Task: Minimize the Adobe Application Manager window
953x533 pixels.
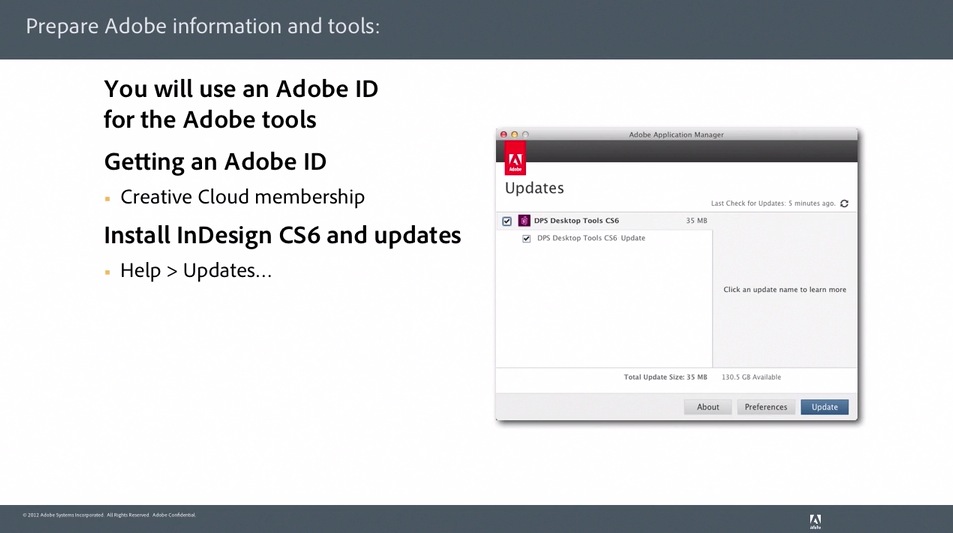Action: coord(514,134)
